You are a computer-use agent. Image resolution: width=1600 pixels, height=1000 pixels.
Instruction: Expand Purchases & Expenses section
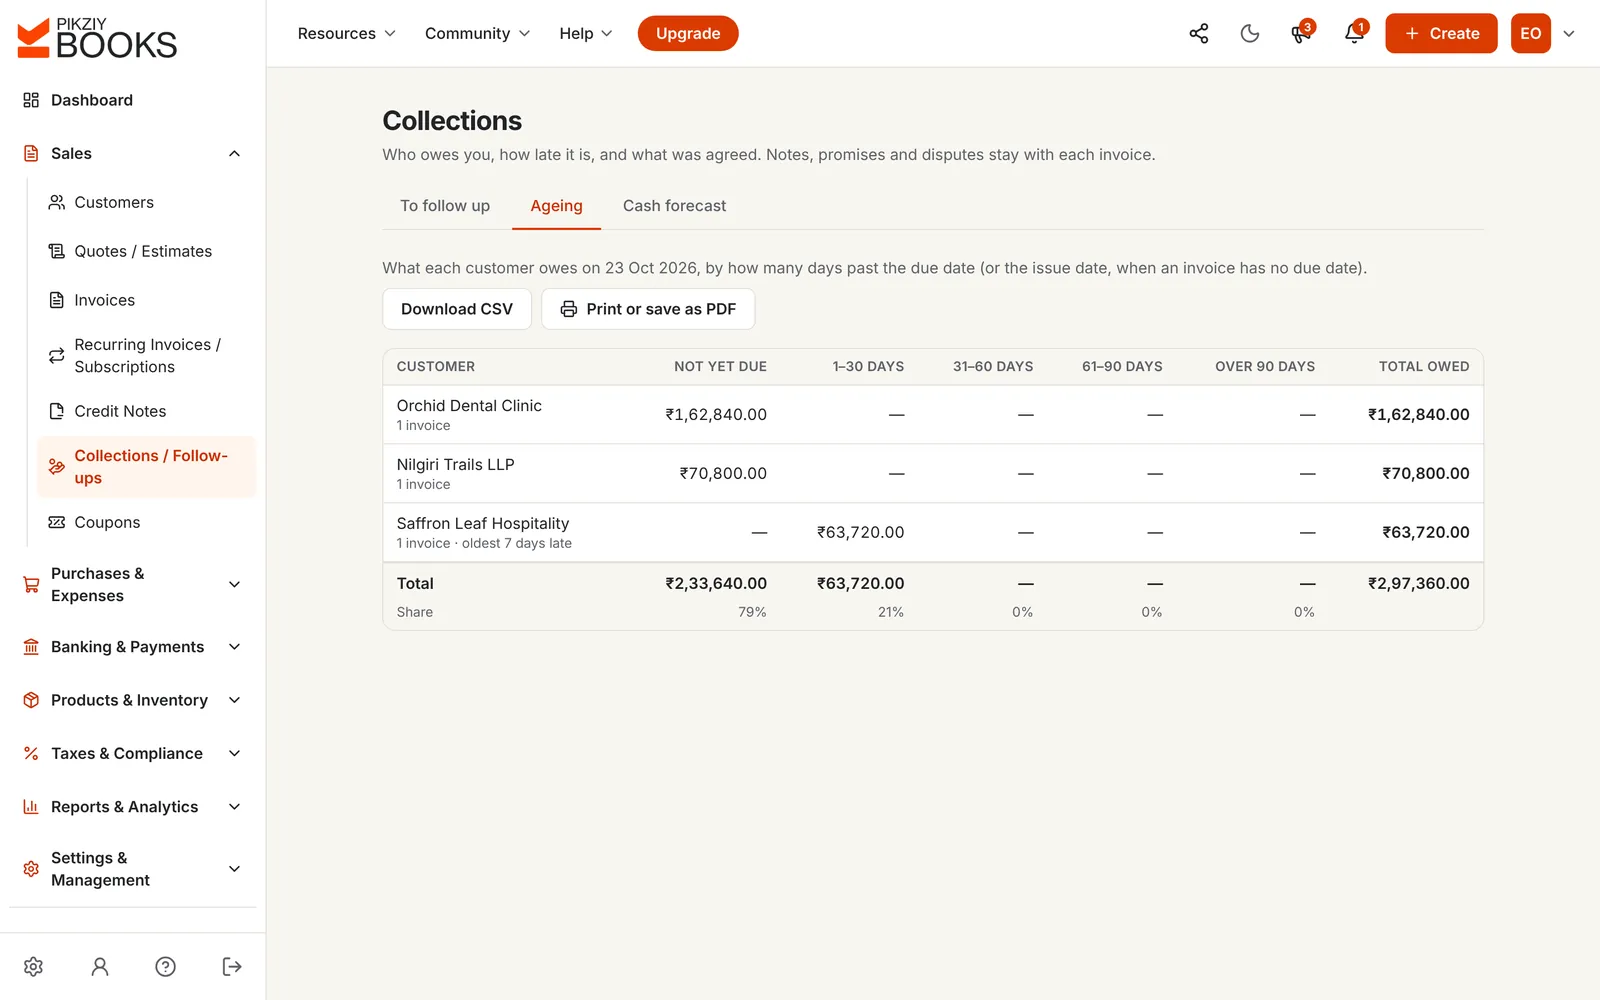(x=132, y=584)
